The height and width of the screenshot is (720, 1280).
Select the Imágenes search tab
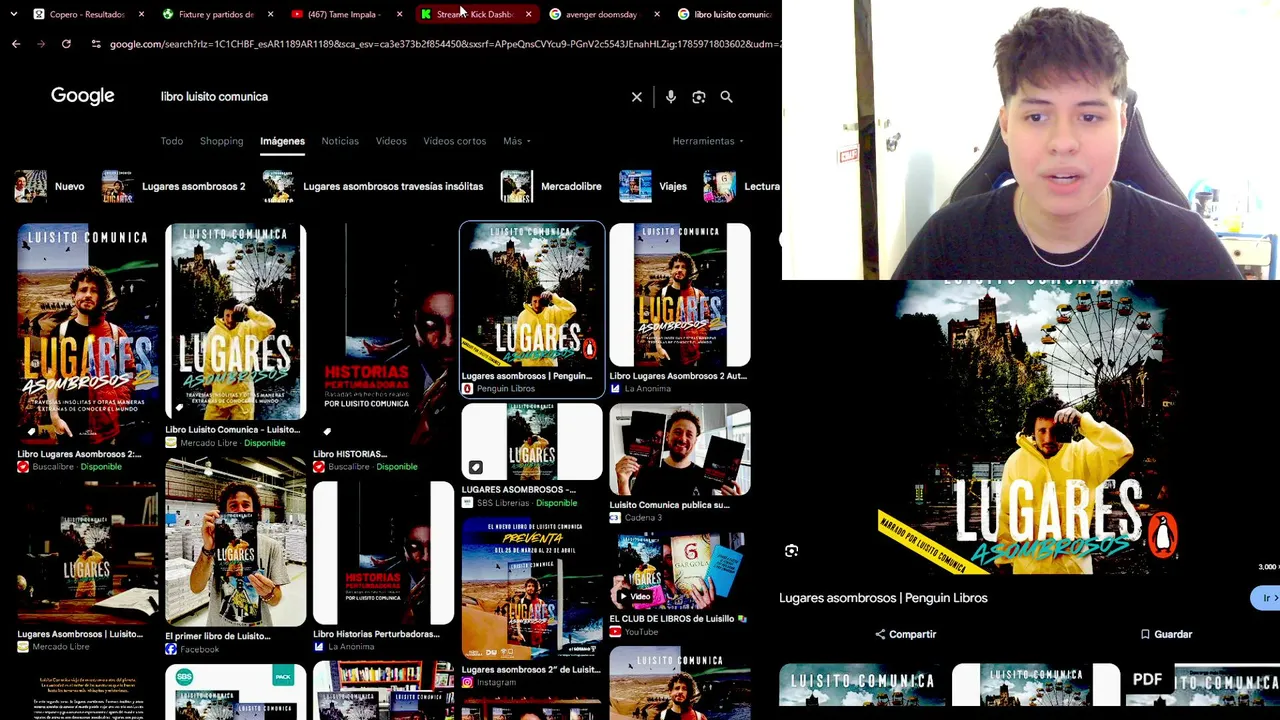(282, 141)
